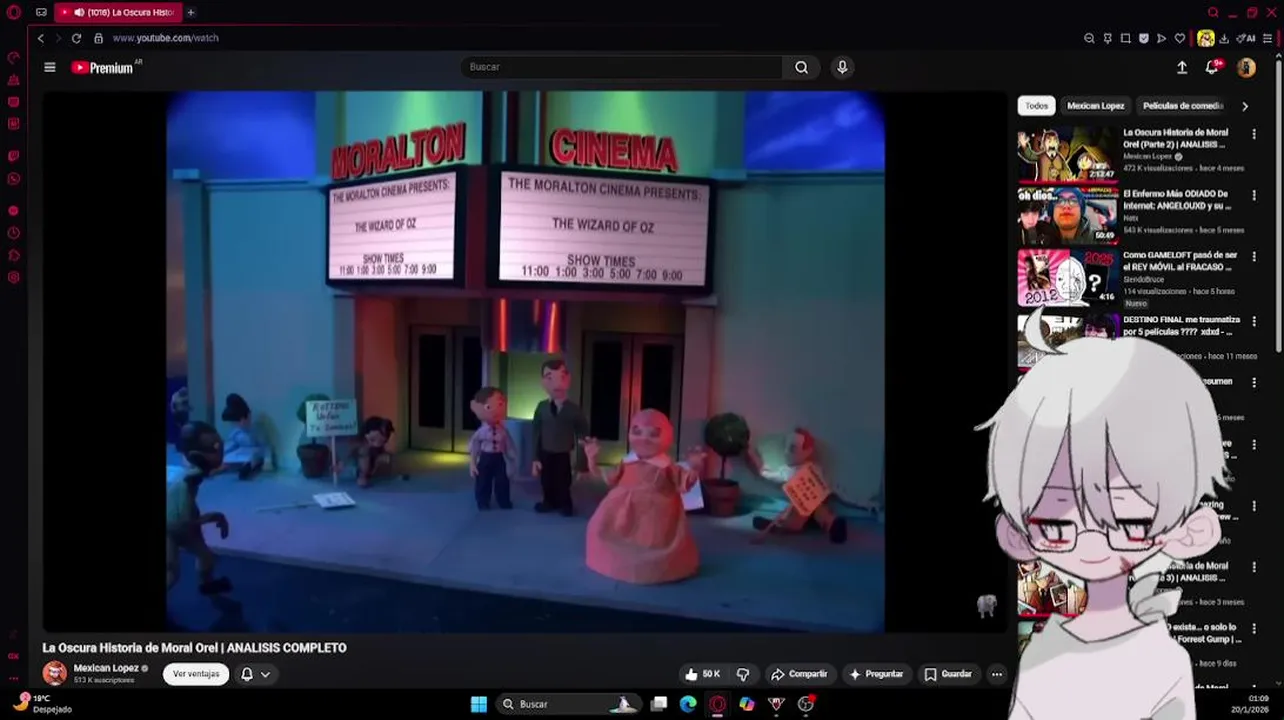Open options menu for ANGELOUXD video
1284x720 pixels.
tap(1254, 195)
